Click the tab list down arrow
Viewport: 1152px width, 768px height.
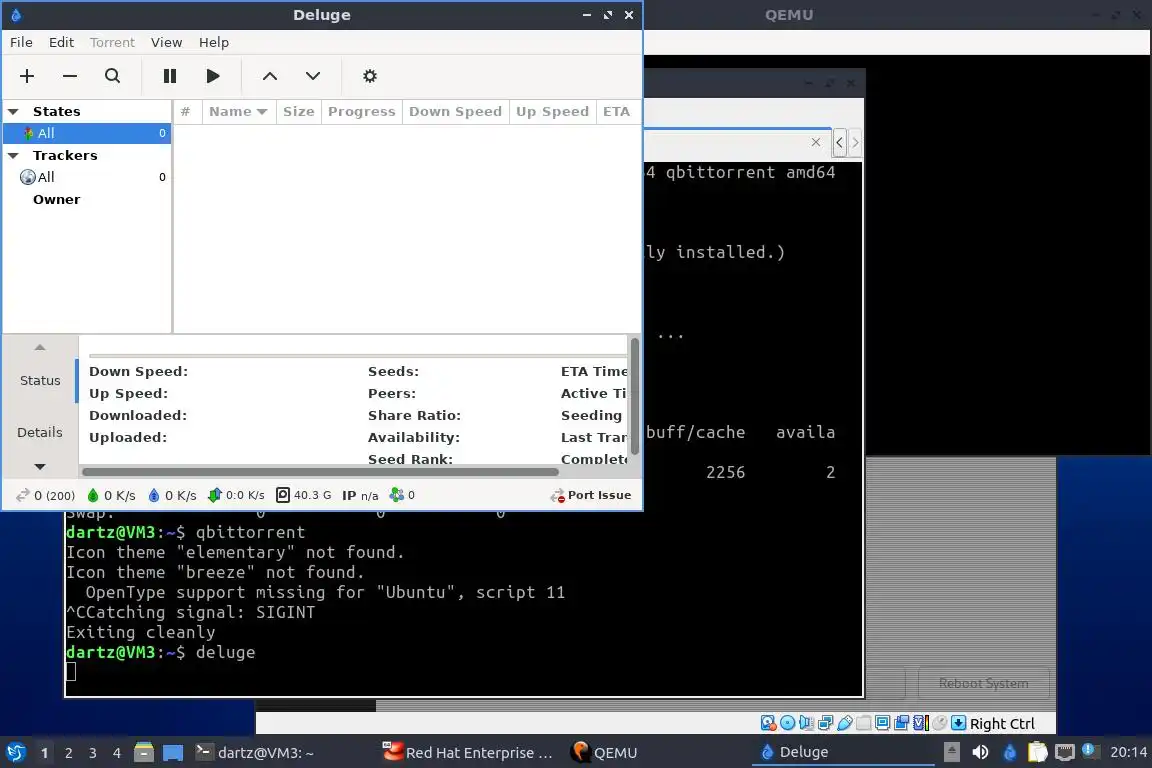pos(40,467)
